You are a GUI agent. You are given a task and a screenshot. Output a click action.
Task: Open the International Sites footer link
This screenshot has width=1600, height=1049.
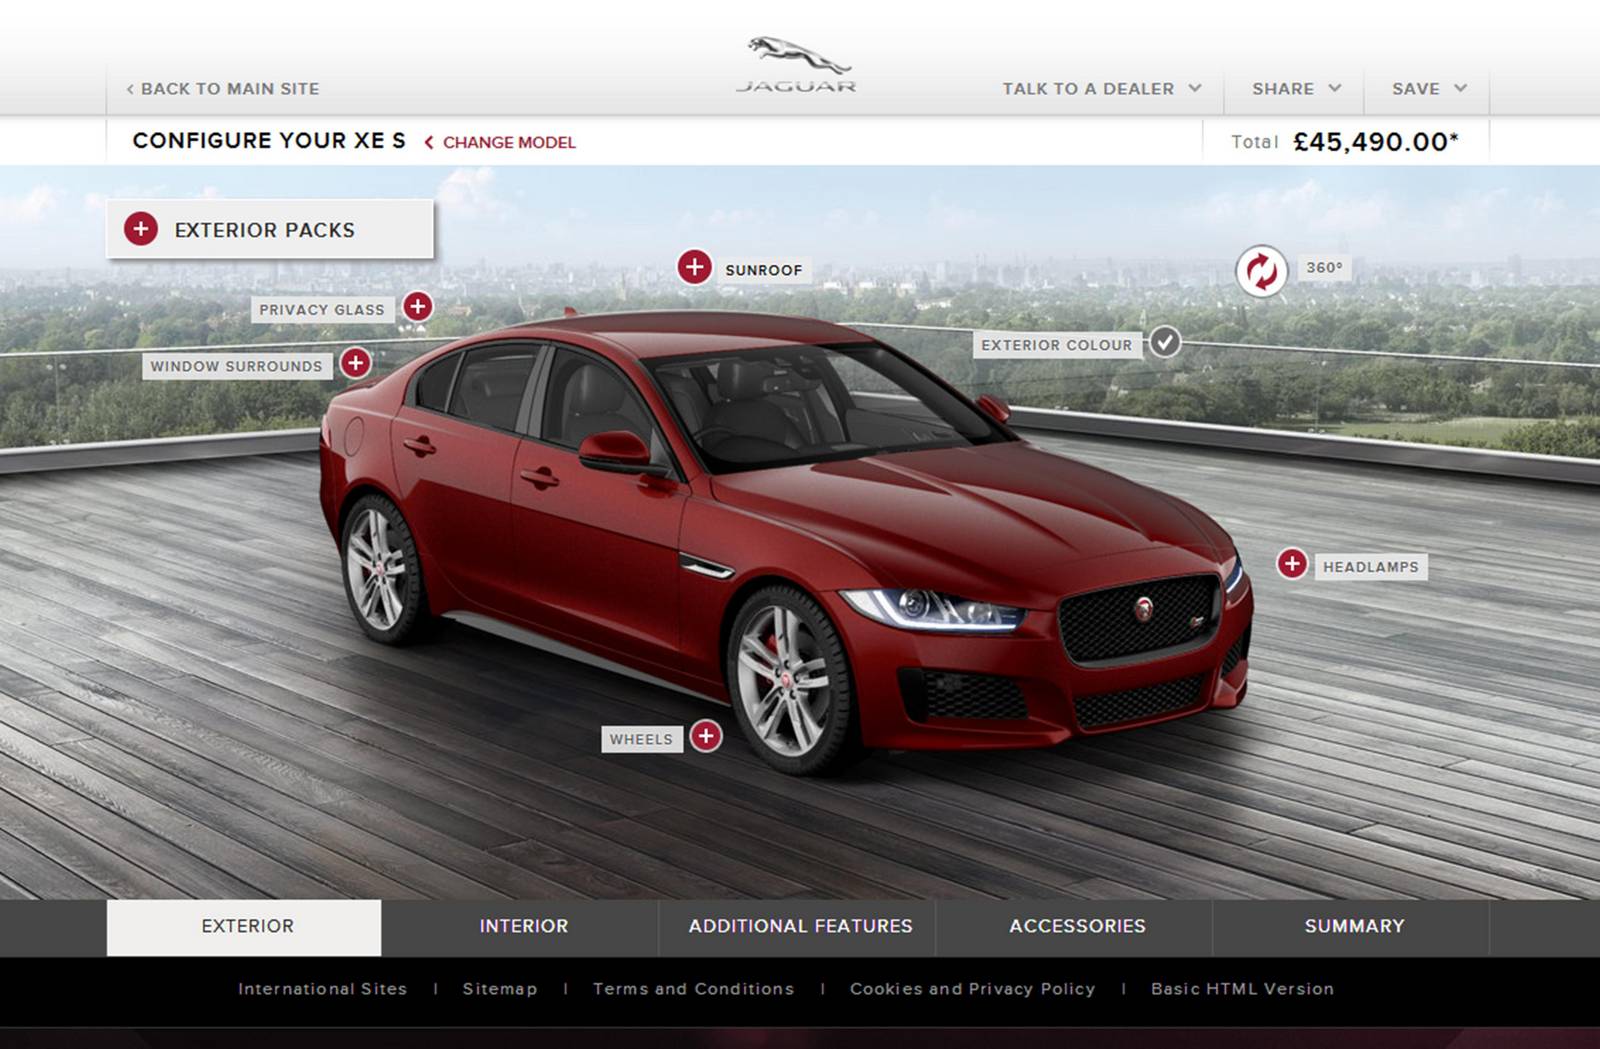[x=323, y=989]
